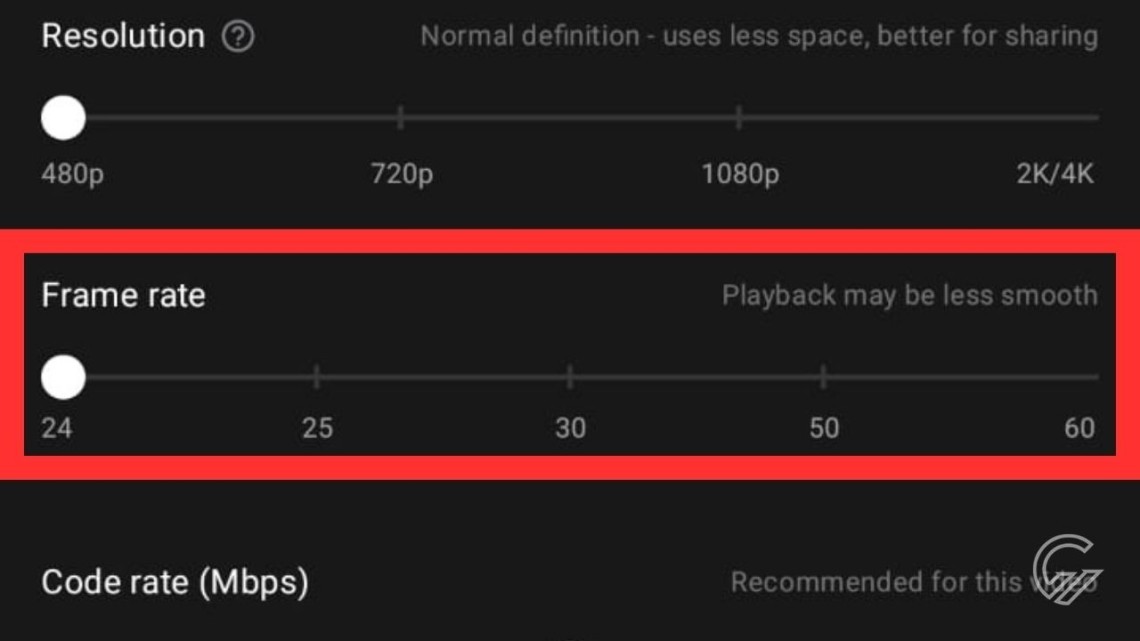Set frame rate slider to 30 mark
Screen dimensions: 1140x641
[570, 377]
